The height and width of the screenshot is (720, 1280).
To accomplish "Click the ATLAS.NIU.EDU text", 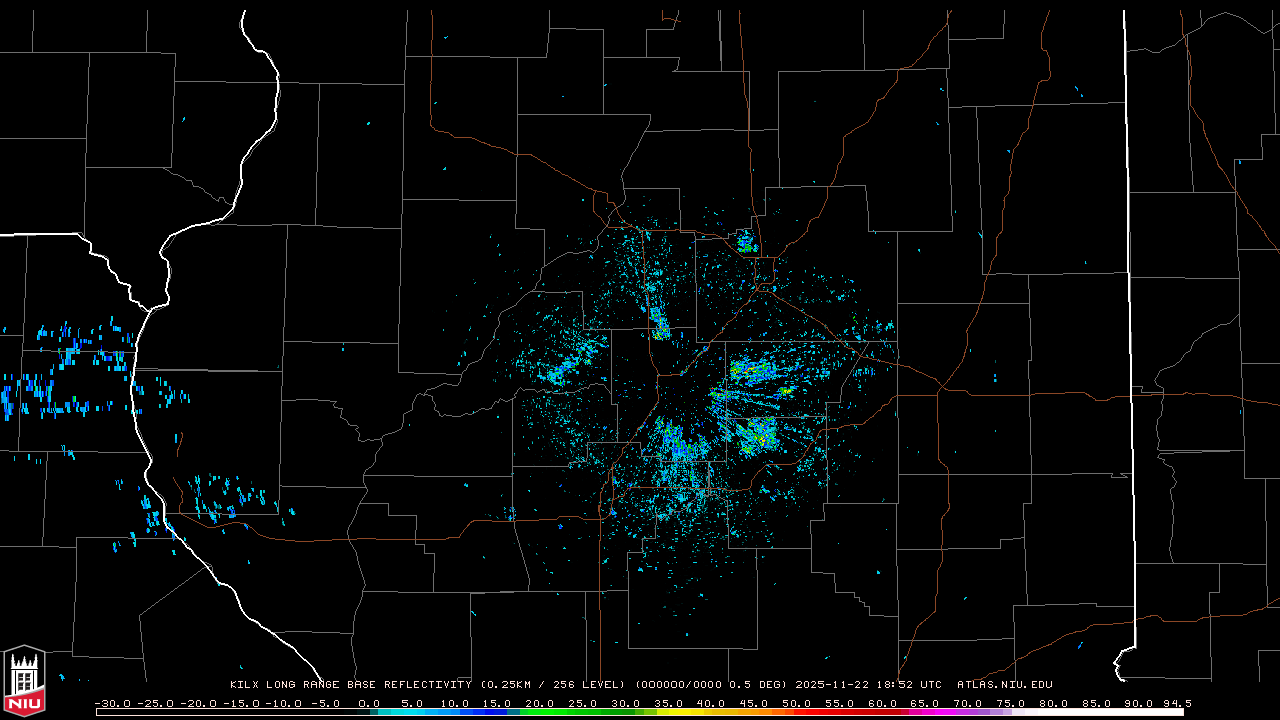I will pyautogui.click(x=1004, y=685).
